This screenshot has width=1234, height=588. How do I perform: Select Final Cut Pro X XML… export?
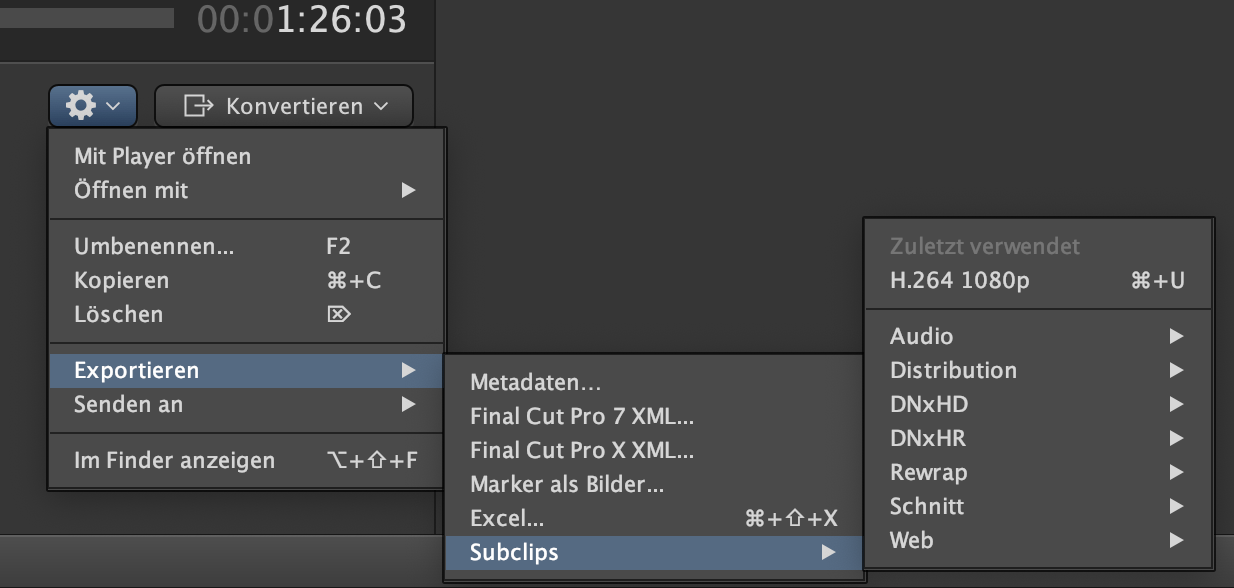click(x=653, y=450)
